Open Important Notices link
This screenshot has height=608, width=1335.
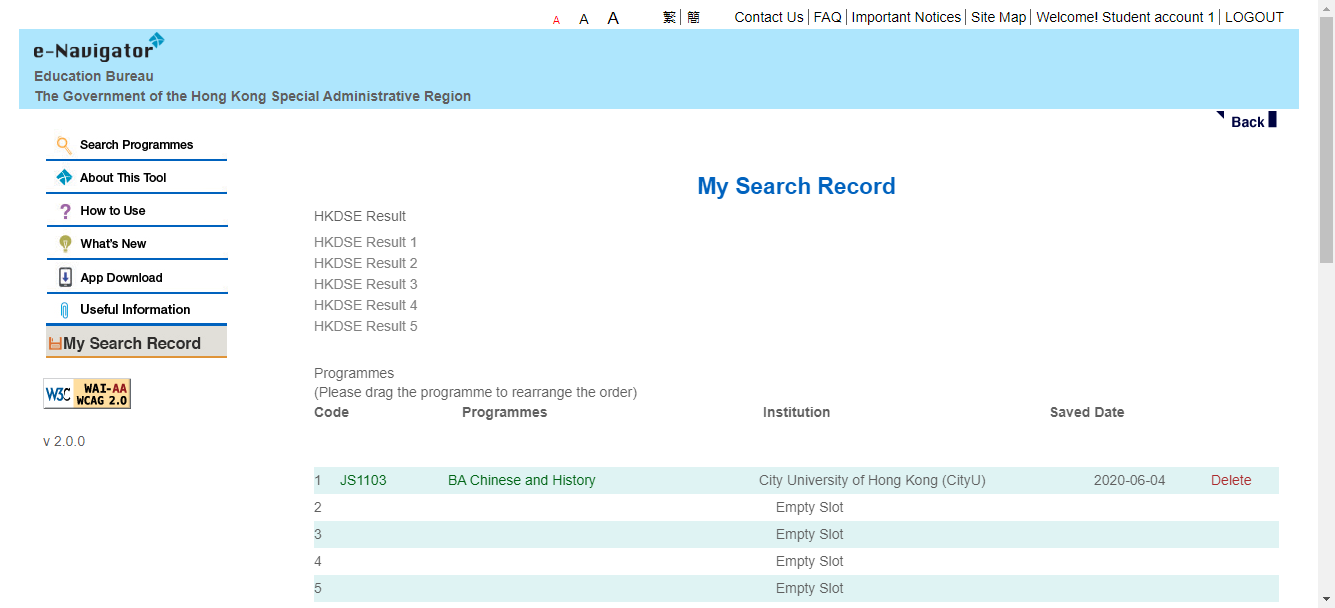tap(906, 17)
